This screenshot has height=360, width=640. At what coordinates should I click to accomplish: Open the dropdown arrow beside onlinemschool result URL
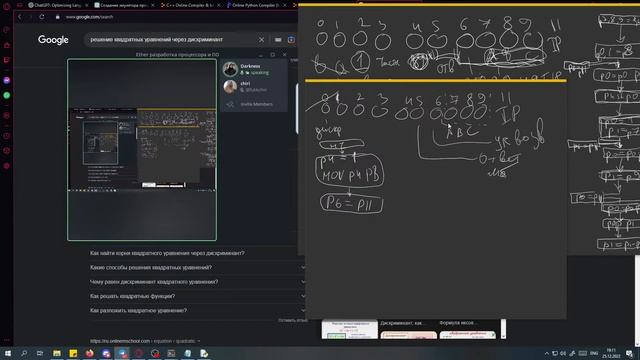tap(199, 341)
